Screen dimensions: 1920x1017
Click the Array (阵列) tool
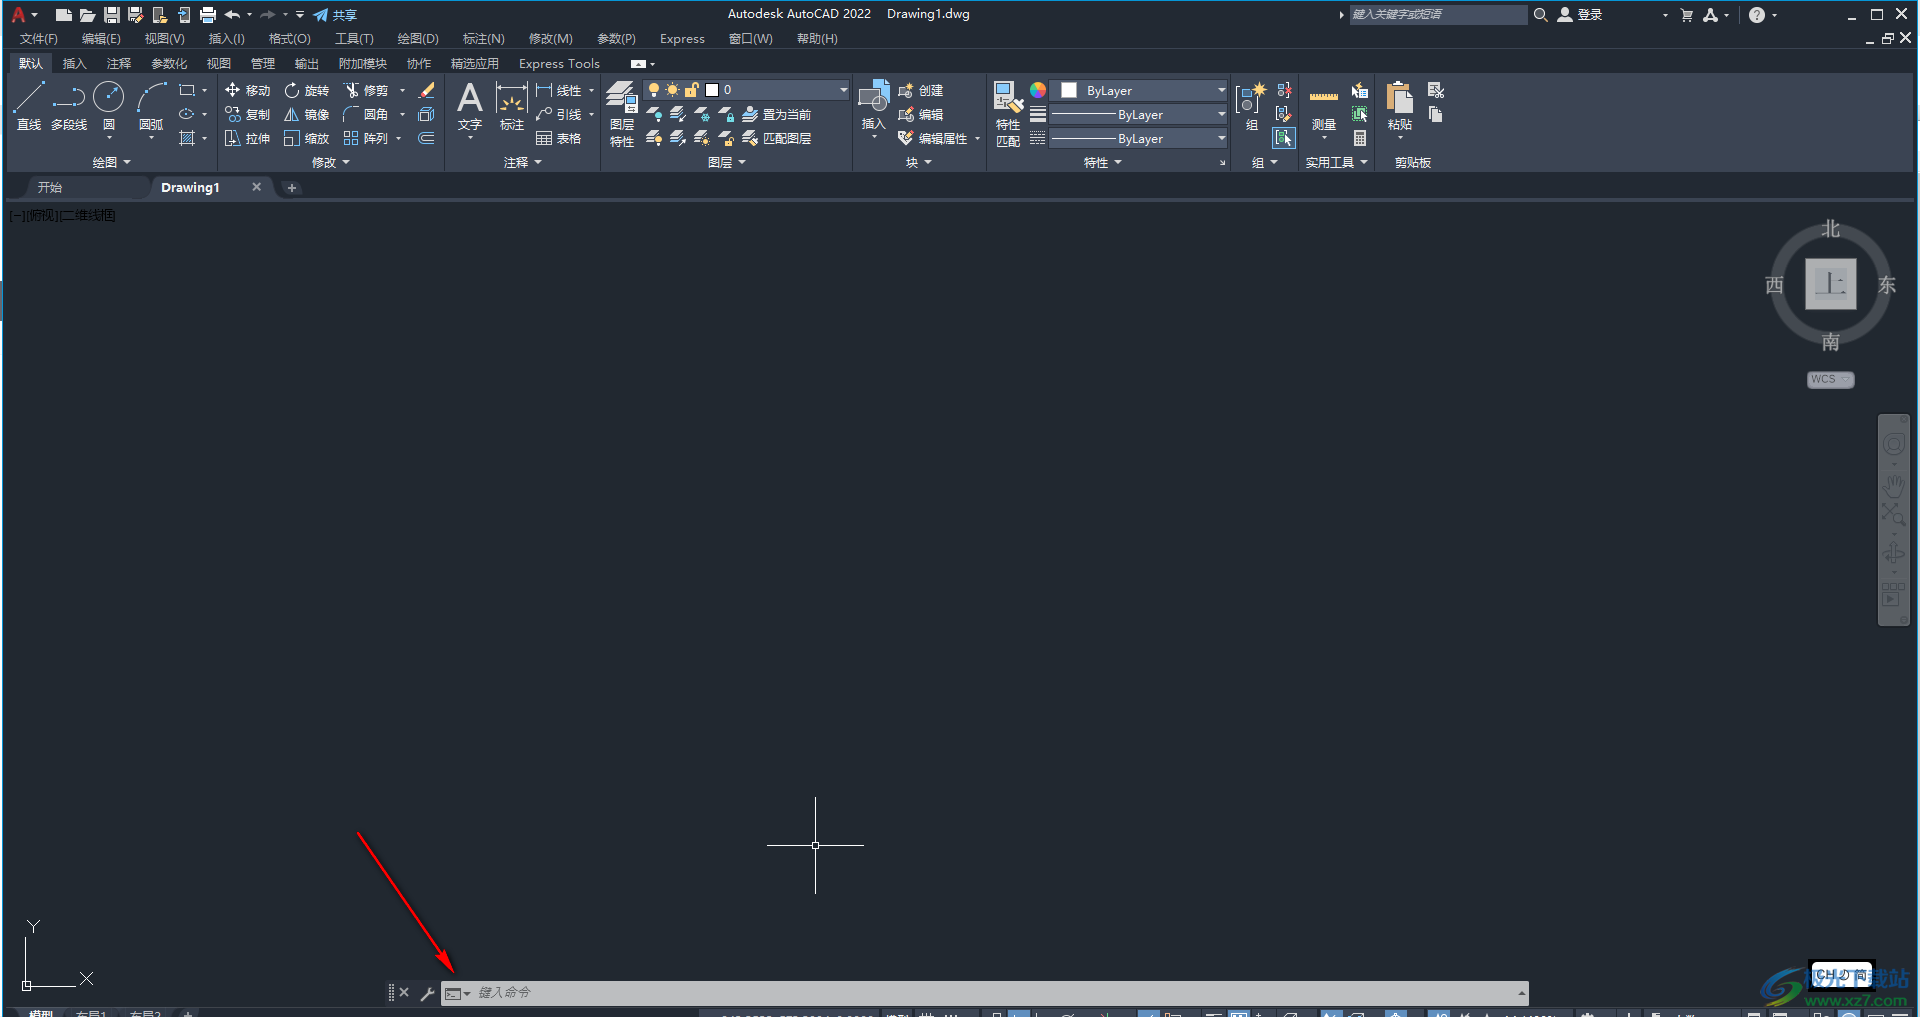[x=366, y=138]
